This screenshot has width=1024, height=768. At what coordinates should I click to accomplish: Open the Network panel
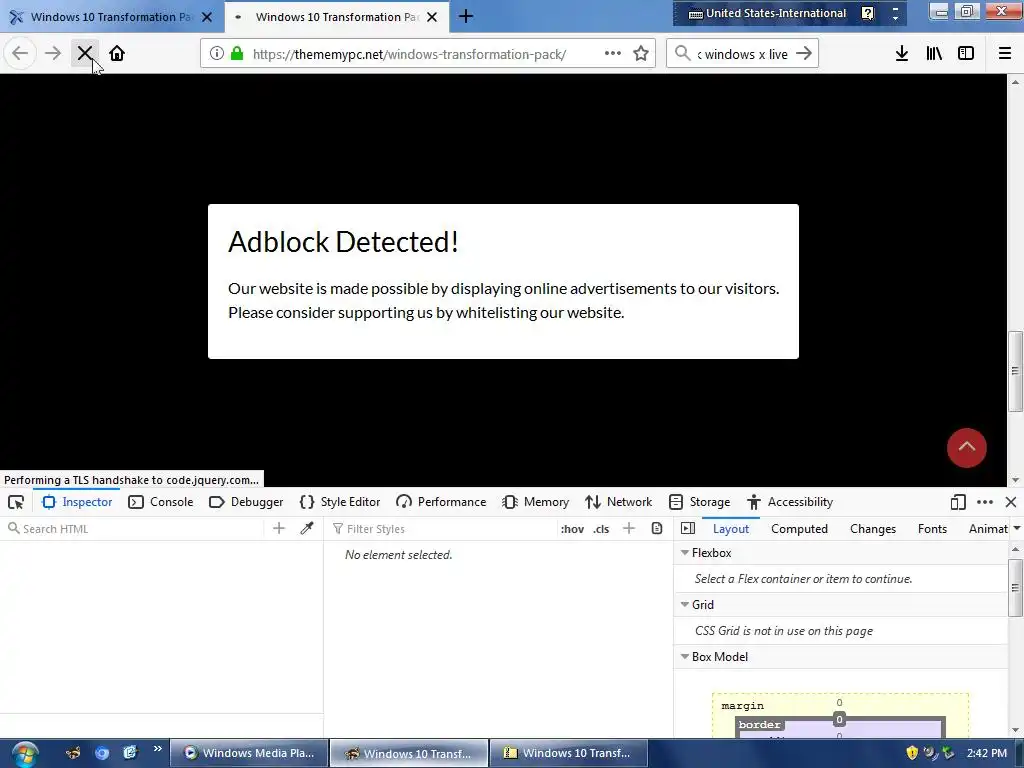[618, 502]
